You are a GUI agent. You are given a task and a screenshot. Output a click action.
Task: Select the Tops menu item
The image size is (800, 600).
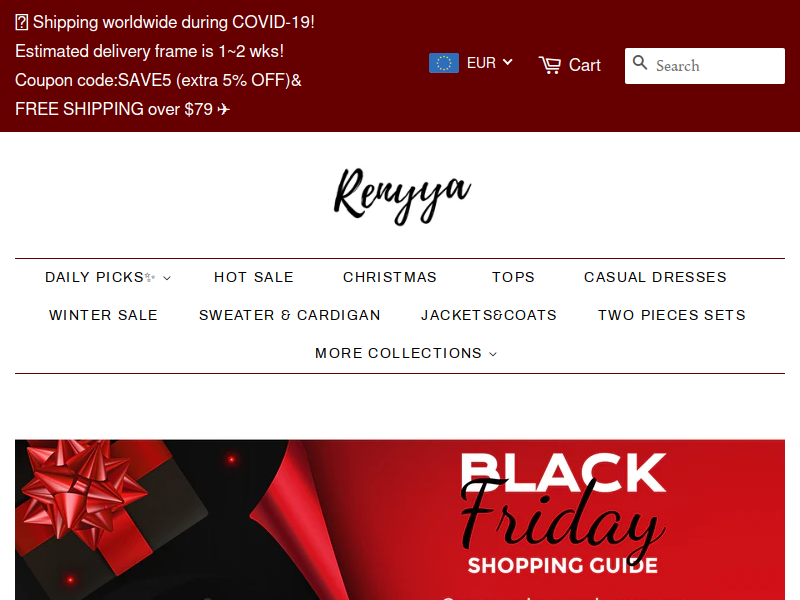pyautogui.click(x=513, y=277)
